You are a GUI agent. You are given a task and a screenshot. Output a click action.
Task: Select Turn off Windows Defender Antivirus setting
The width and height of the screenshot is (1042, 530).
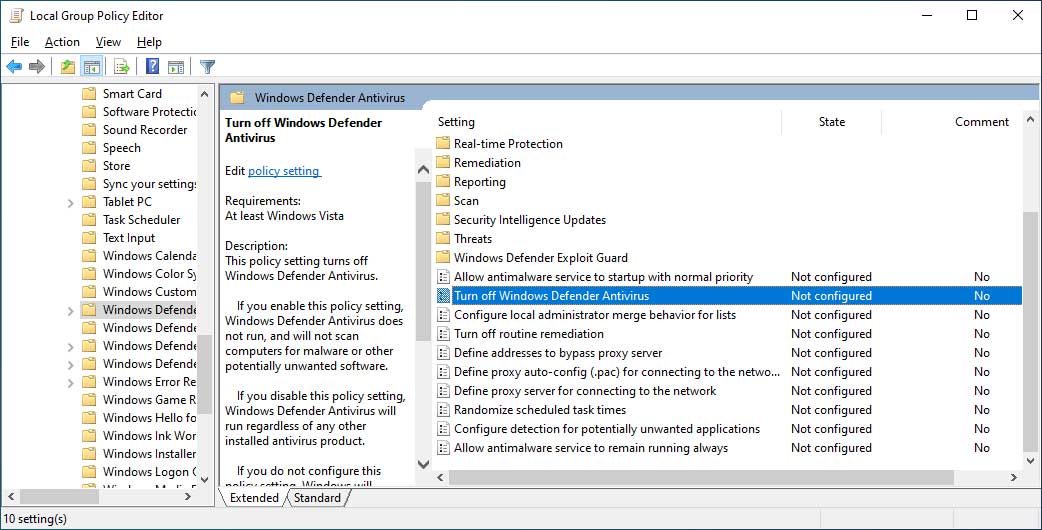click(x=728, y=296)
